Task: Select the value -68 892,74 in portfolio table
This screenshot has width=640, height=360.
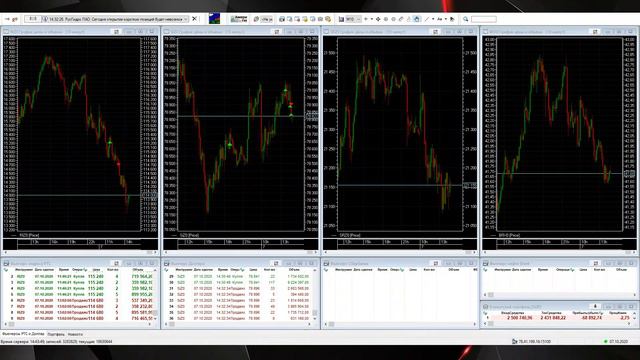Action: point(591,318)
